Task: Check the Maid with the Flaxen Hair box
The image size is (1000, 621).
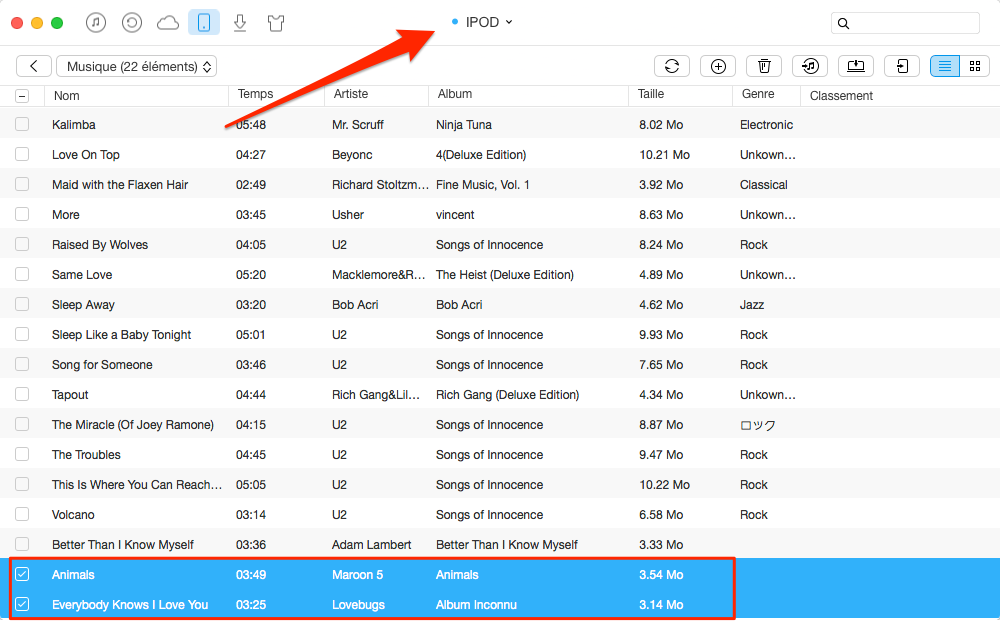Action: tap(22, 184)
